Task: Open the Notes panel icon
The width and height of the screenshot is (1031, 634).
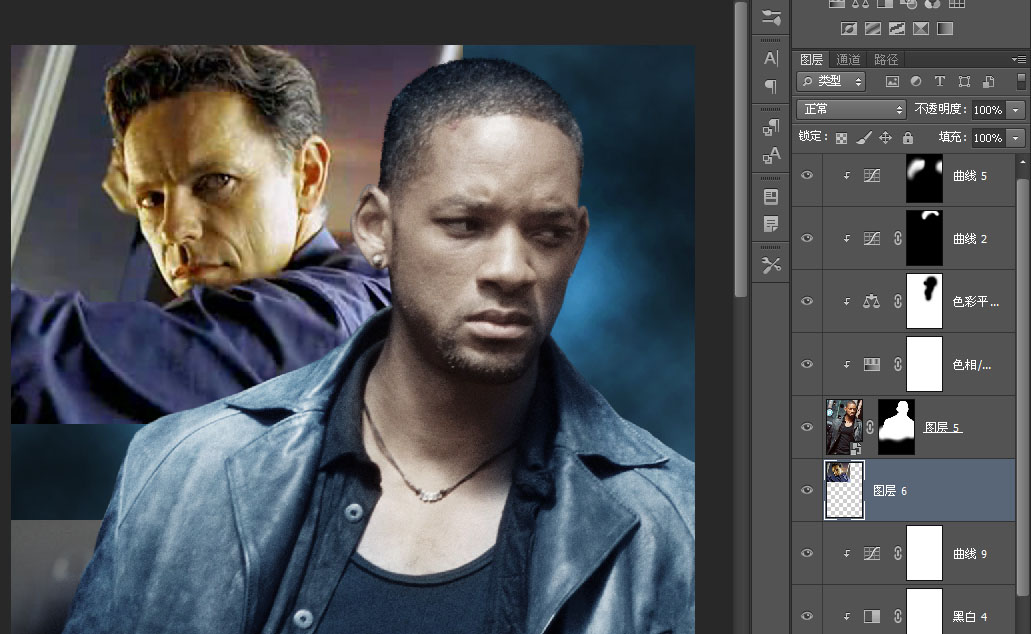Action: pos(771,224)
